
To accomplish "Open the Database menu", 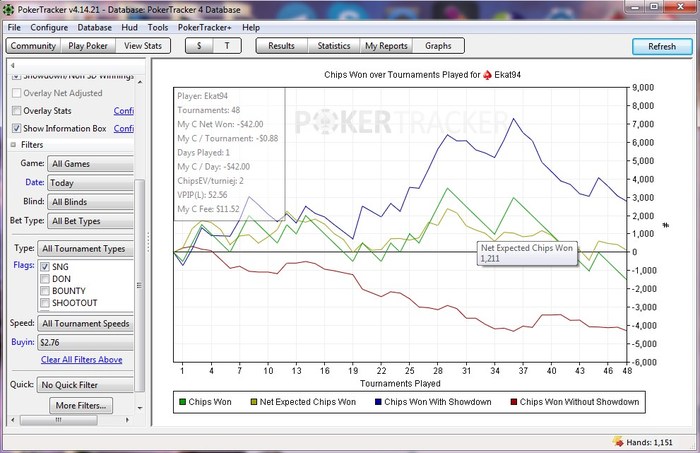I will pyautogui.click(x=95, y=28).
